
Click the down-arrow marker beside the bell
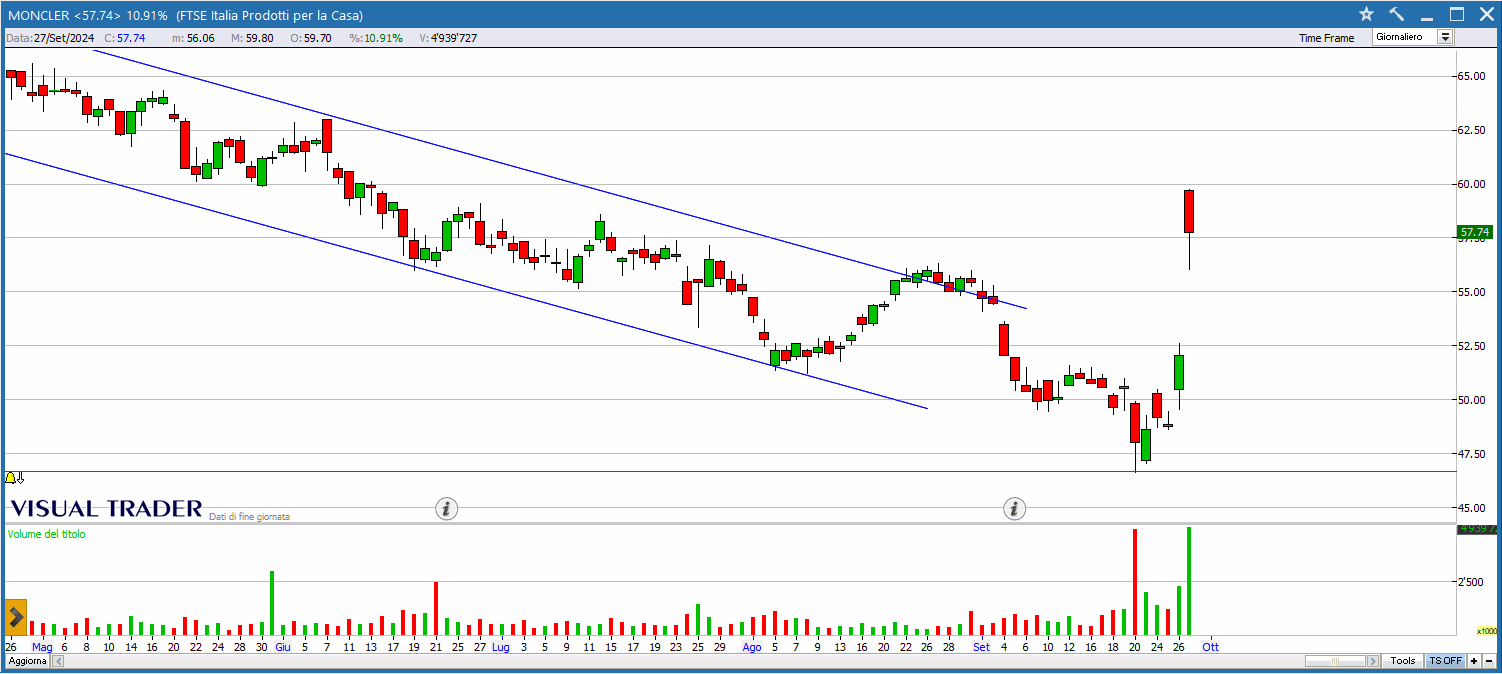(20, 478)
